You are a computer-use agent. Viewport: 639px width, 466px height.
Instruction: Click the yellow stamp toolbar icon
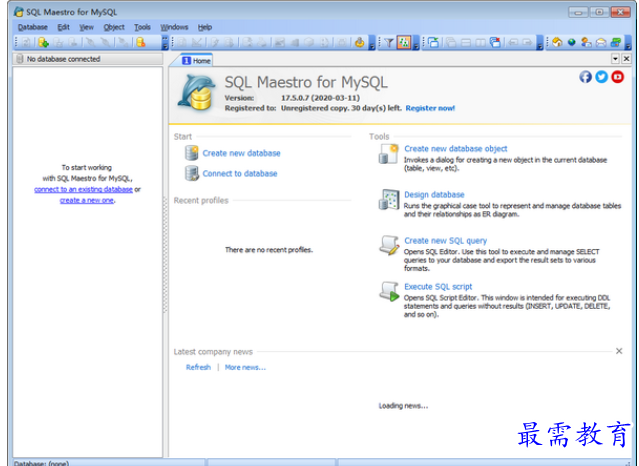tap(359, 42)
